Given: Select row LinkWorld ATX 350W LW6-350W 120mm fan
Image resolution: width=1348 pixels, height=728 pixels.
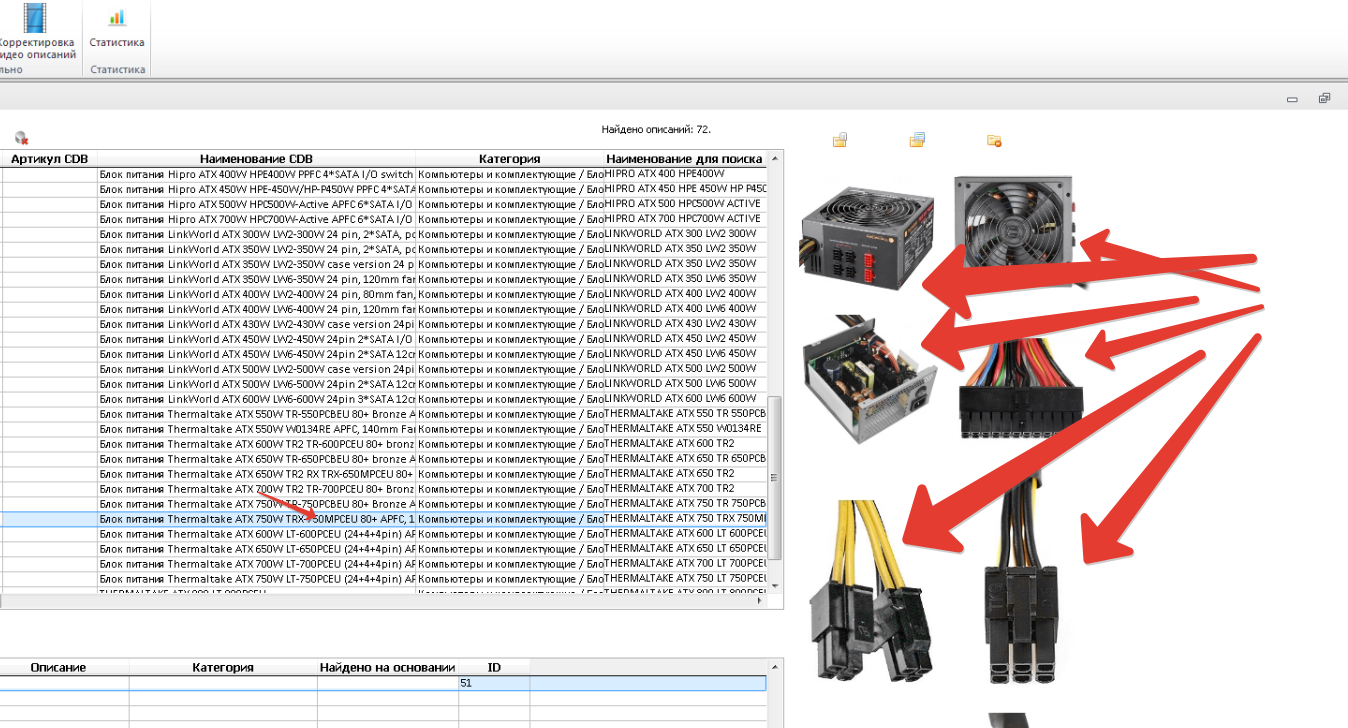Looking at the screenshot, I should click(x=383, y=279).
